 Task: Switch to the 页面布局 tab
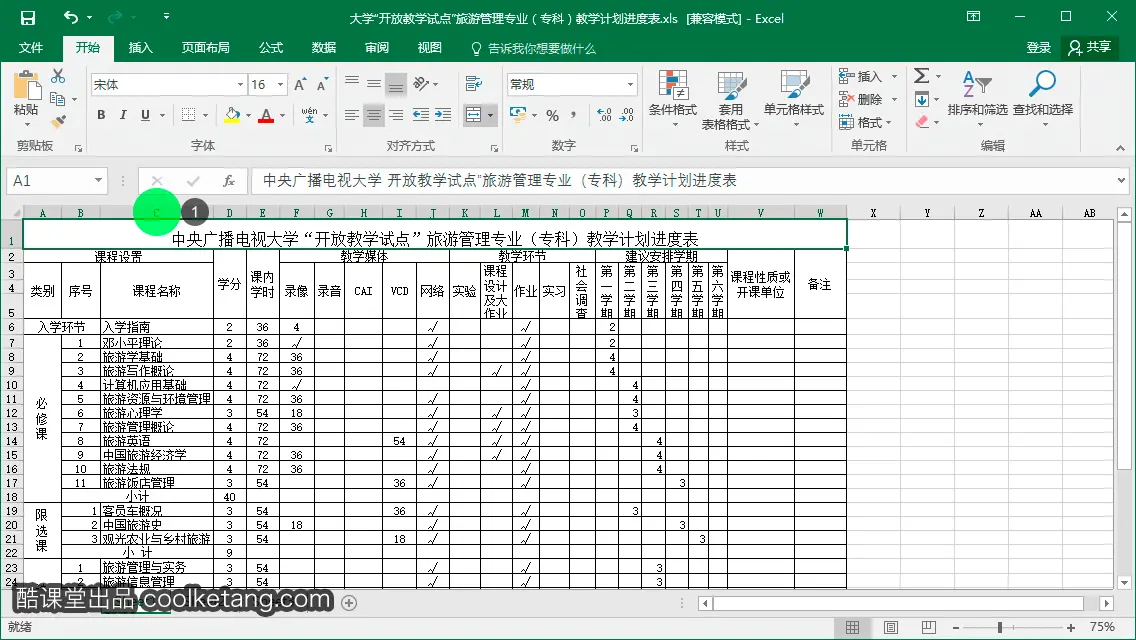tap(206, 48)
